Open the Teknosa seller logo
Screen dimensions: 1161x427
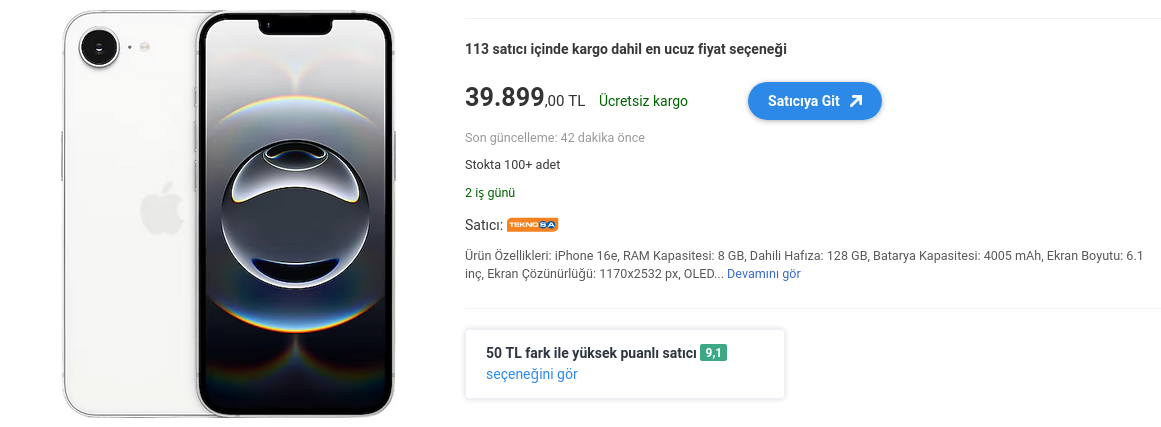coord(532,225)
